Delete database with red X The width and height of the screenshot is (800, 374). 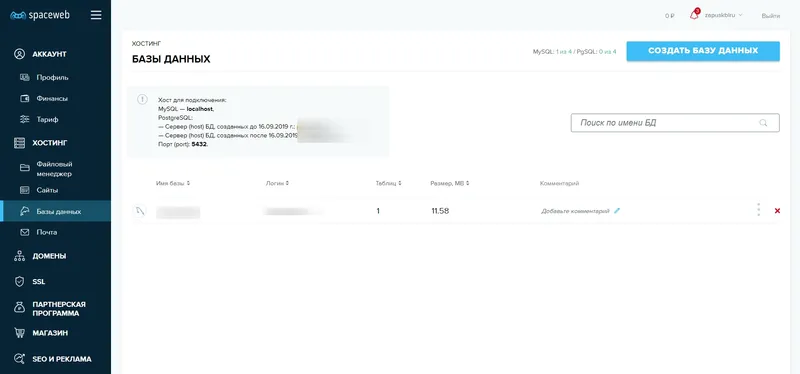tap(777, 211)
